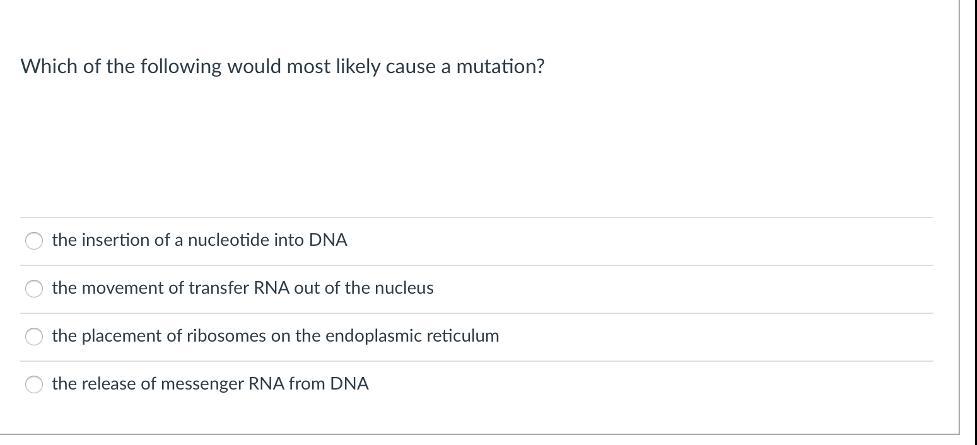Screen dimensions: 977x445
Task: Choose the transfer RNA movement radio button
Action: pyautogui.click(x=34, y=289)
